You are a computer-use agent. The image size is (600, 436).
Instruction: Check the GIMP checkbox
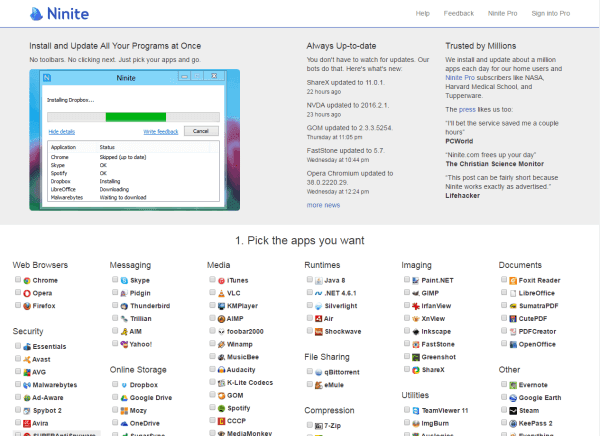point(407,292)
